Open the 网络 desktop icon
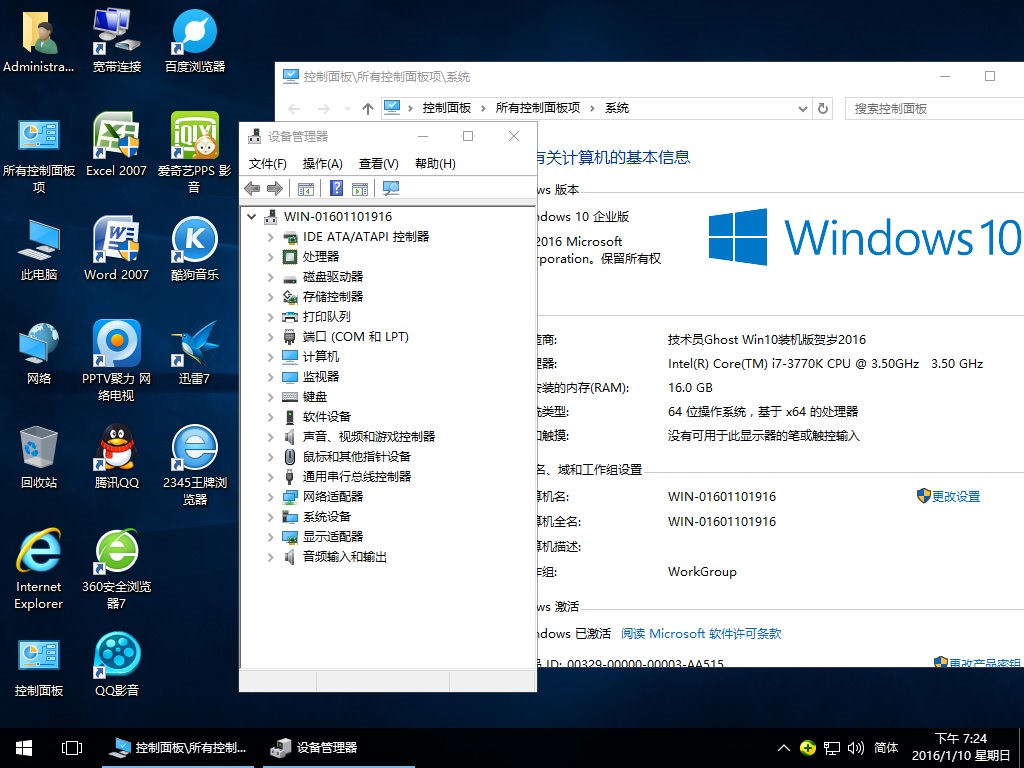 point(39,353)
